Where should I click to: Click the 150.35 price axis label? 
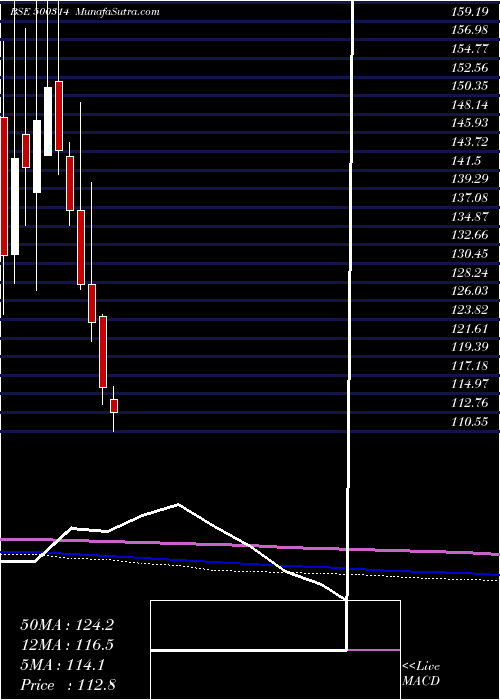tap(471, 86)
